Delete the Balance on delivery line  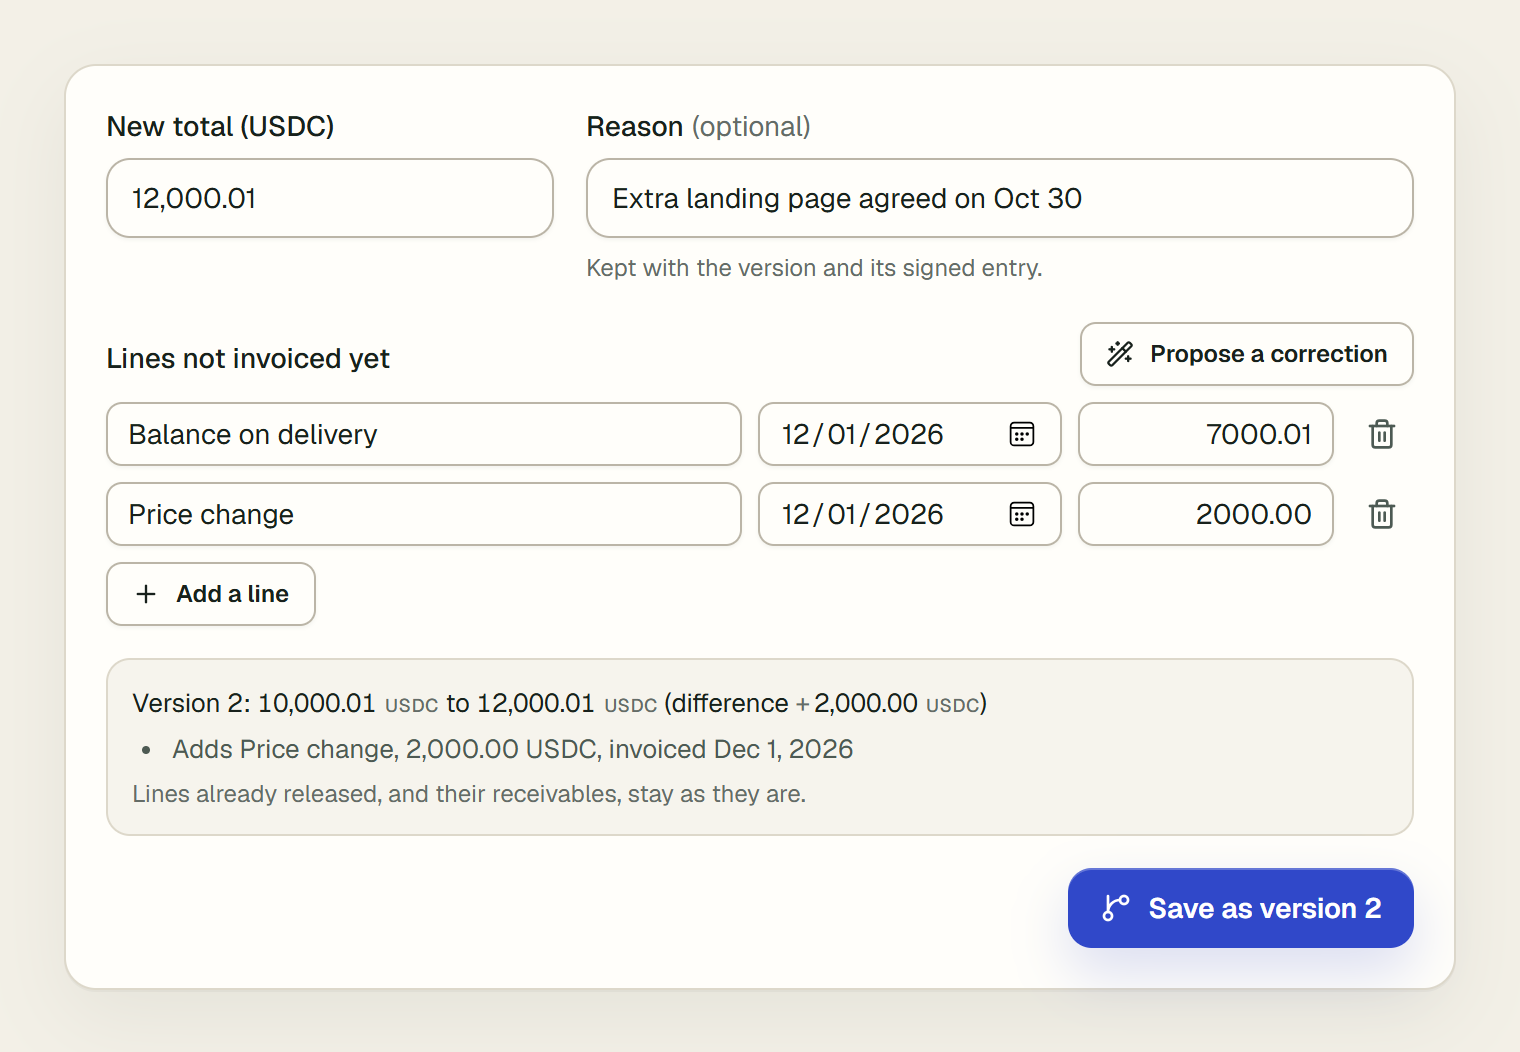click(1381, 434)
